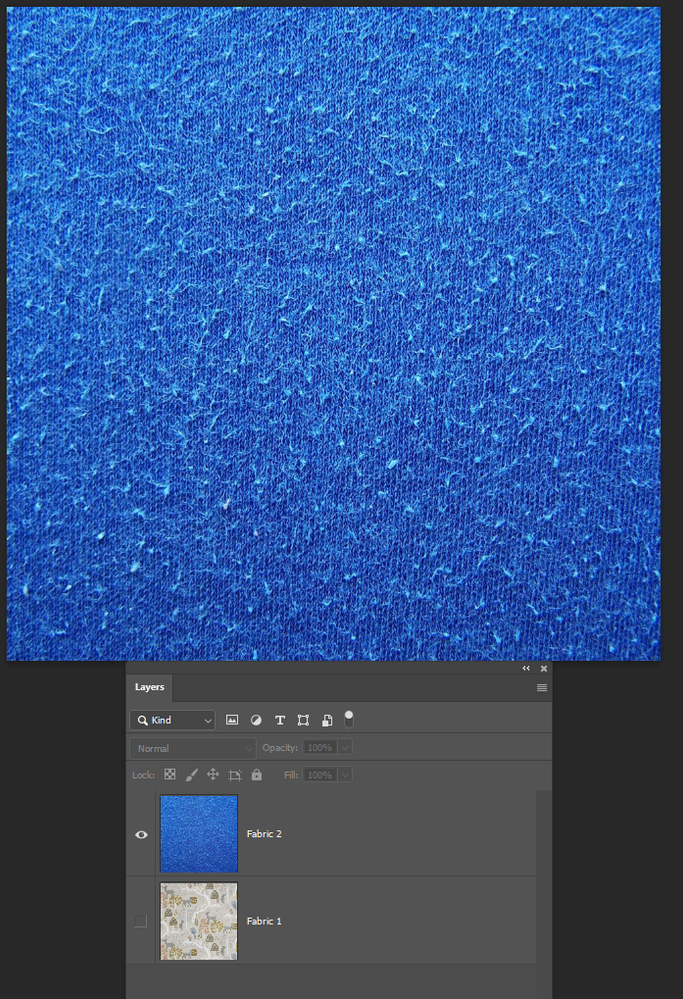Show the Fabric 1 layer

tap(141, 921)
